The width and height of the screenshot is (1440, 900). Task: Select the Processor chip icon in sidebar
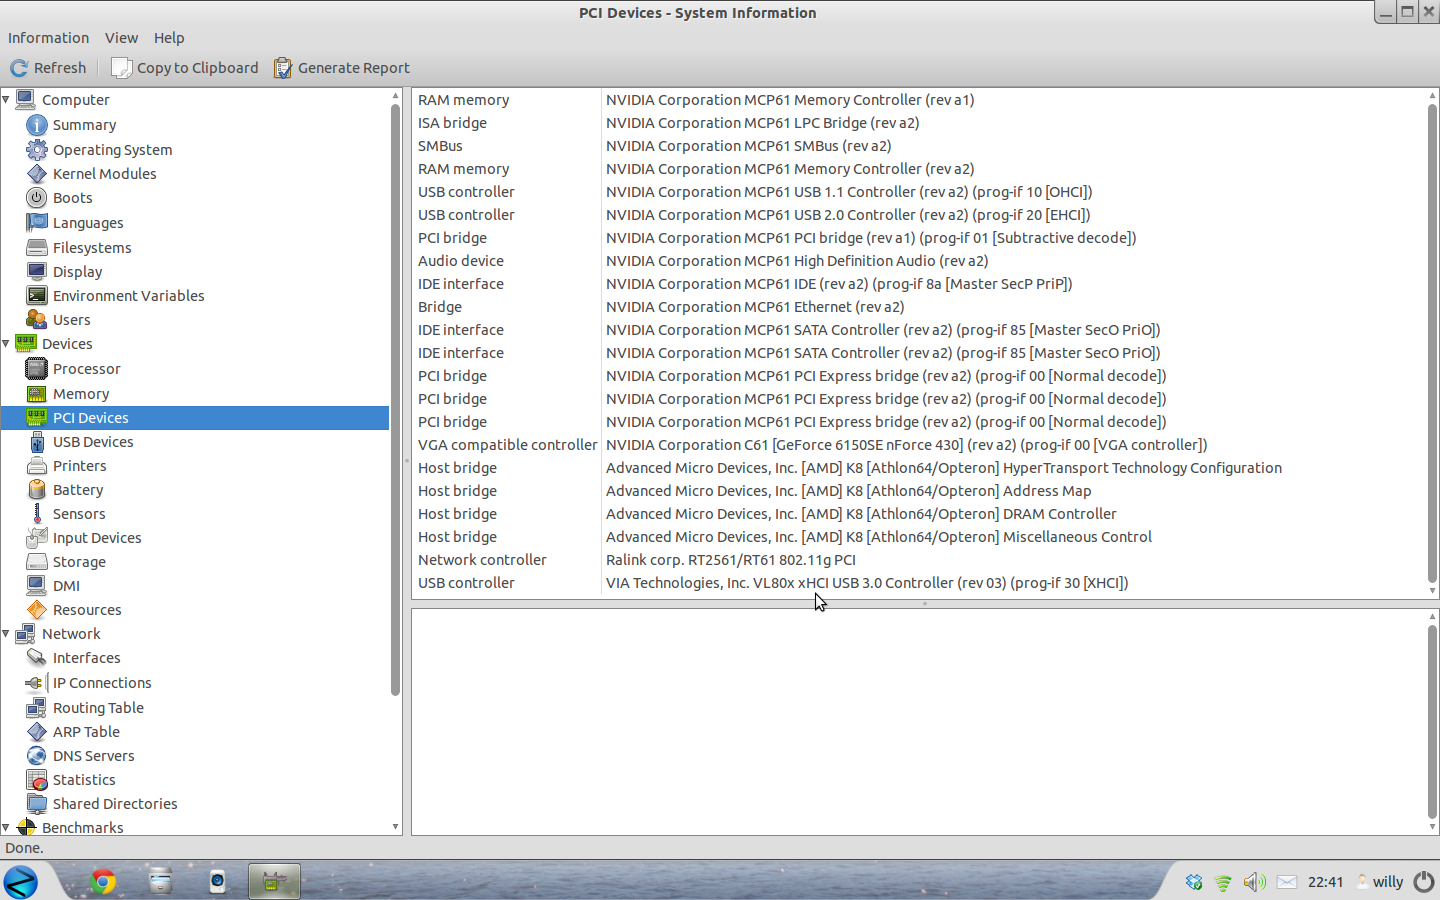point(37,369)
